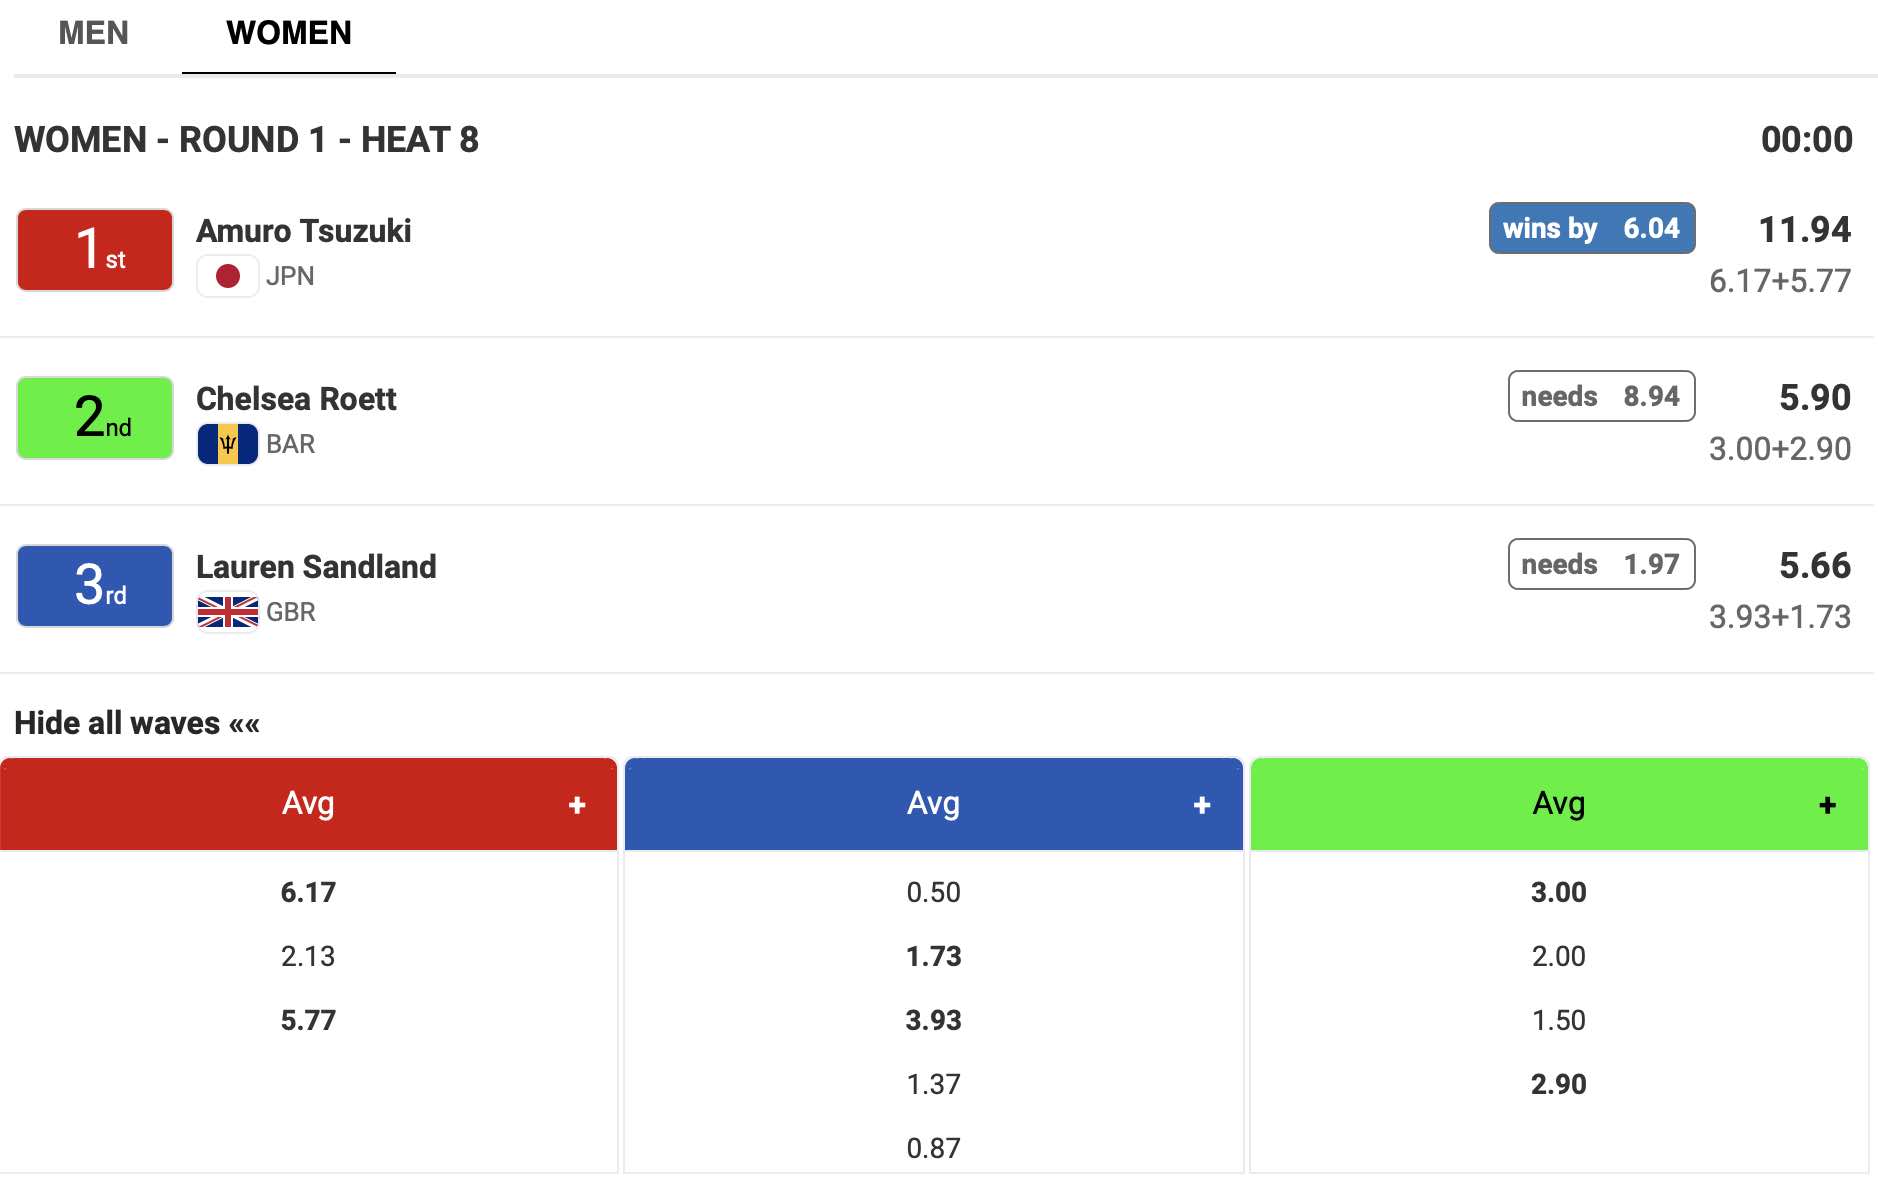1878x1186 pixels.
Task: Expand red column with plus icon
Action: (577, 805)
